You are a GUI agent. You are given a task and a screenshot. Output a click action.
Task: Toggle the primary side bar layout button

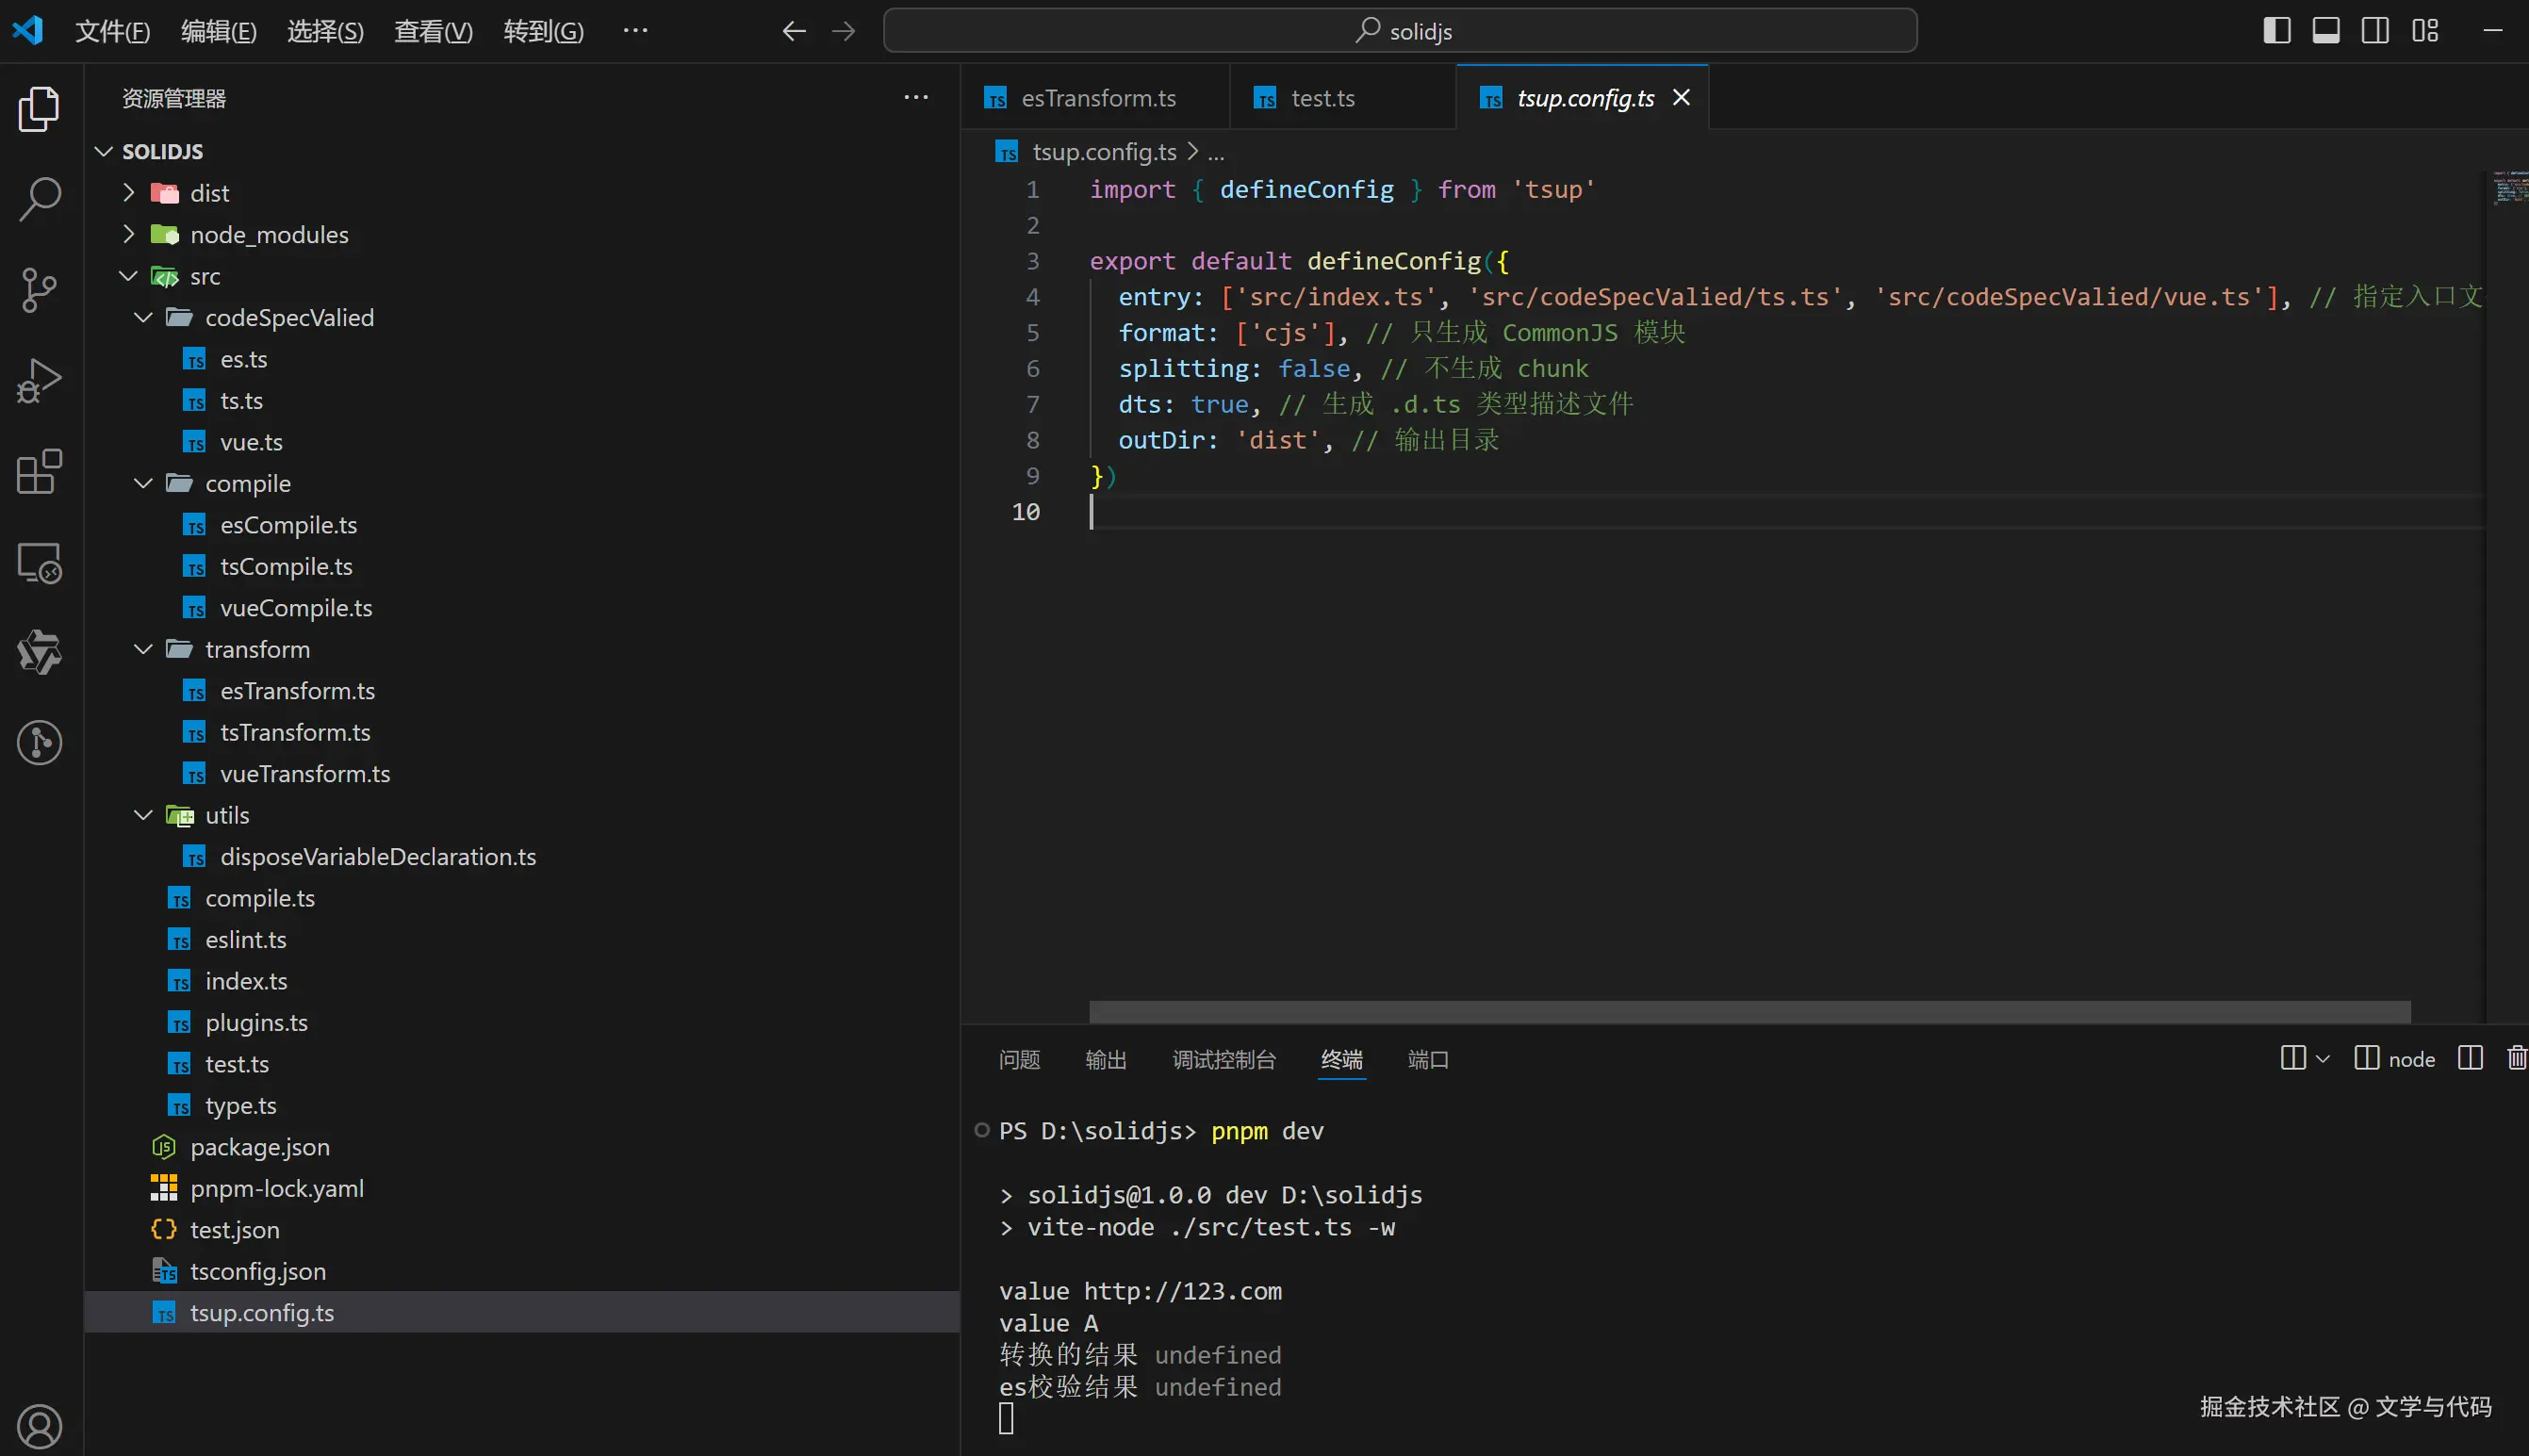(x=2276, y=31)
